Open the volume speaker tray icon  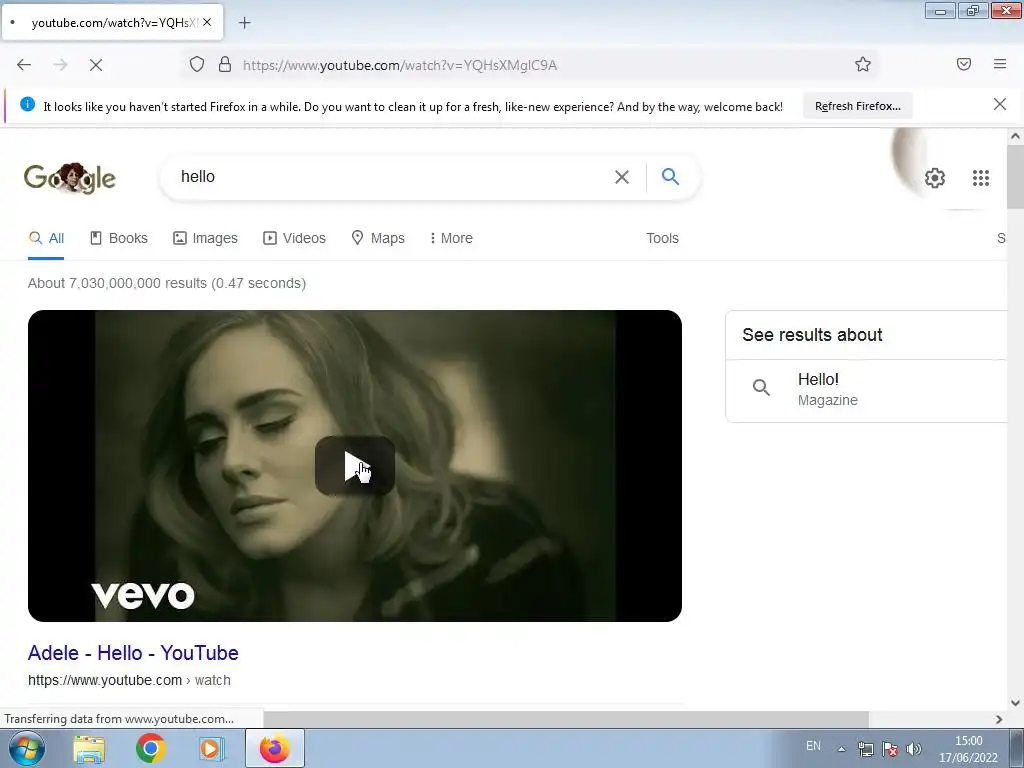click(x=914, y=749)
